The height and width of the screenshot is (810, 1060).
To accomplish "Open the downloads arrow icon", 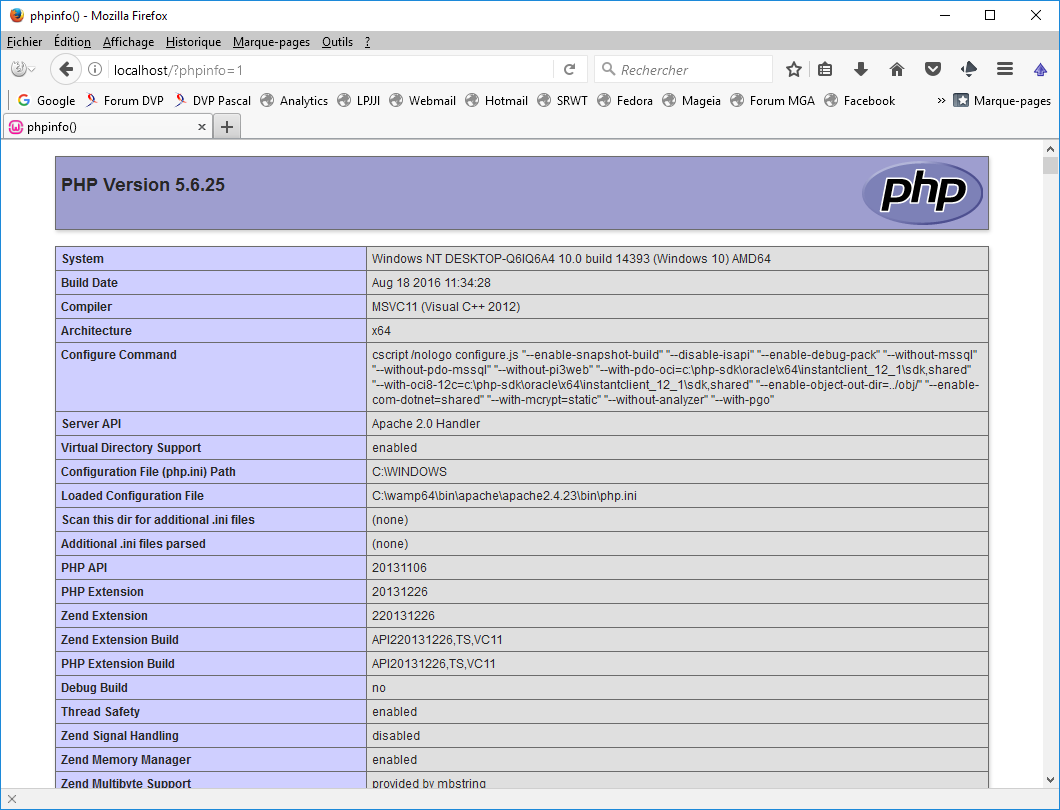I will [x=860, y=69].
